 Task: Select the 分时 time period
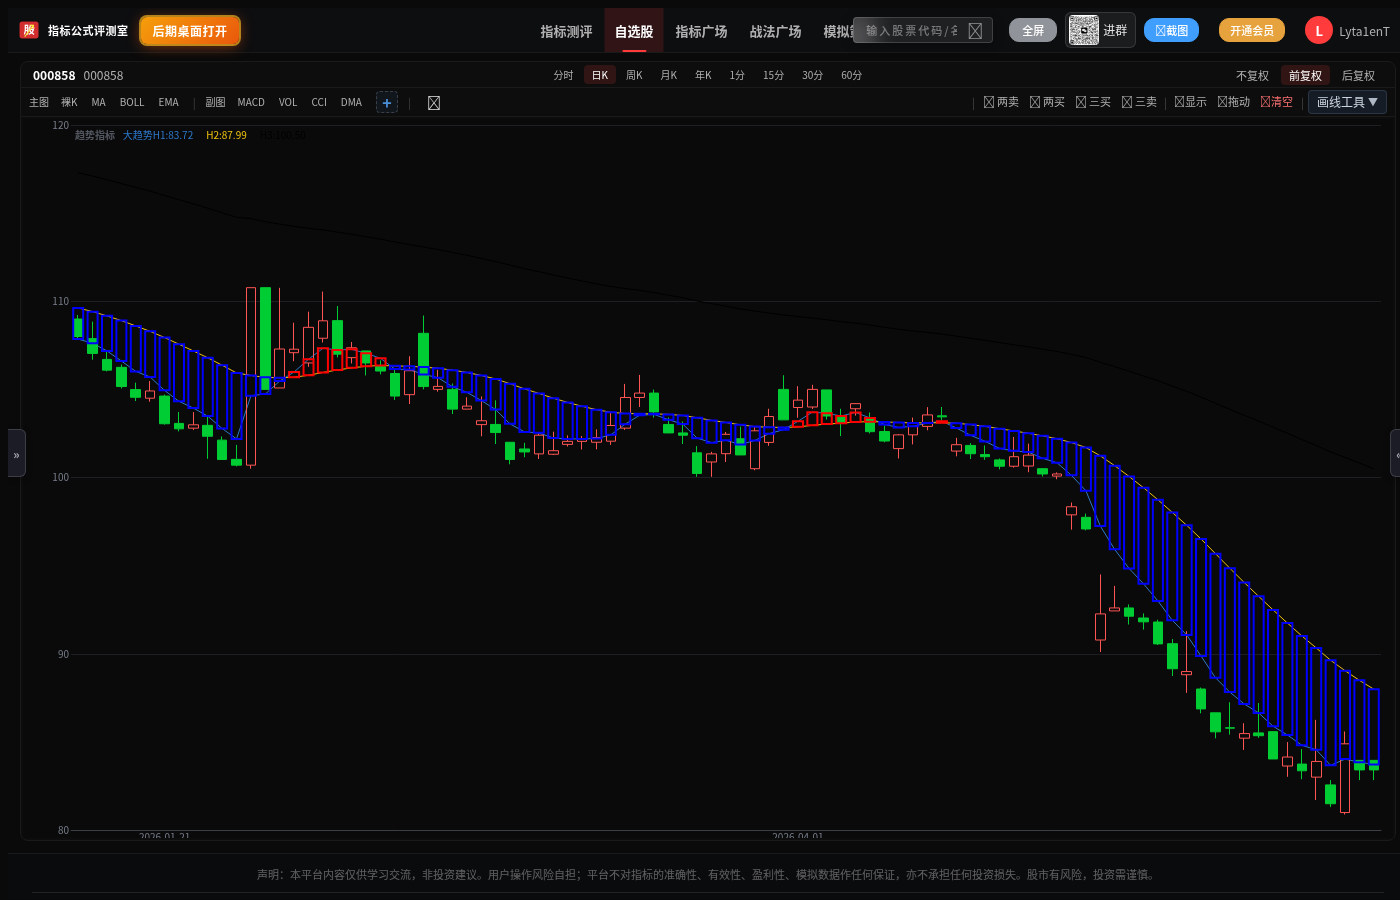point(564,75)
